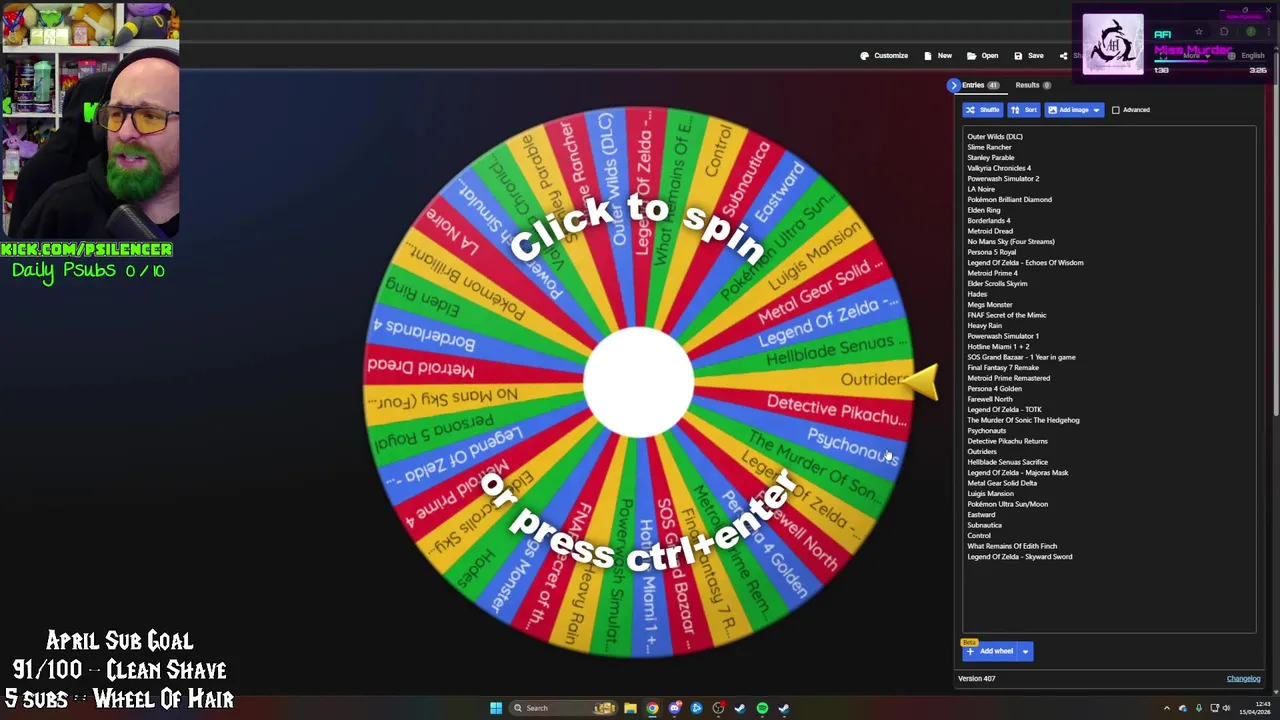
Task: Click the 'Hellblade Senuas Sacrifice' entry line
Action: (1007, 462)
